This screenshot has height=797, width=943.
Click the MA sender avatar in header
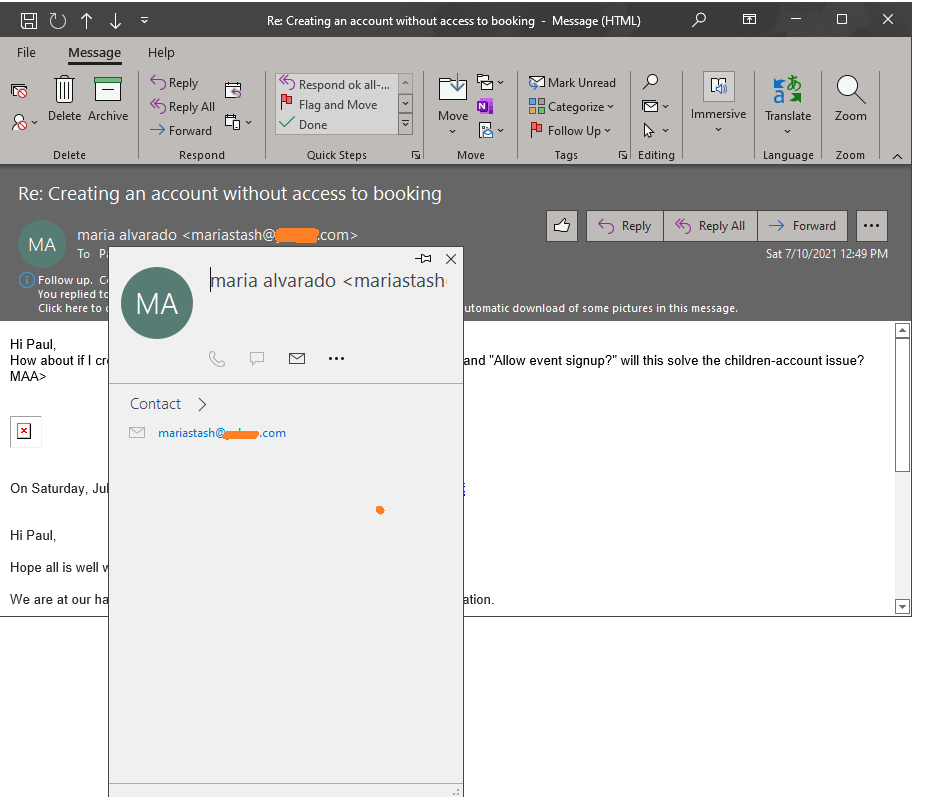(42, 244)
